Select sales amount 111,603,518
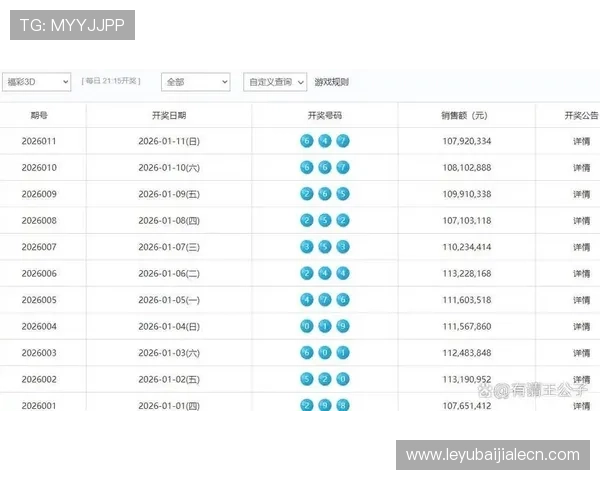Screen dimensions: 600x480 (x=467, y=300)
